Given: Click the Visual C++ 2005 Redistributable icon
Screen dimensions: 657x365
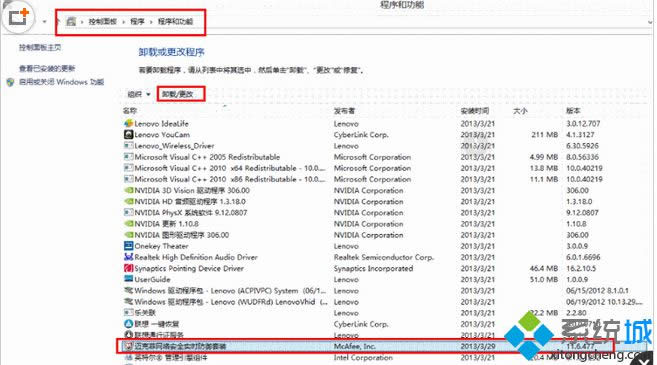Looking at the screenshot, I should (x=129, y=157).
